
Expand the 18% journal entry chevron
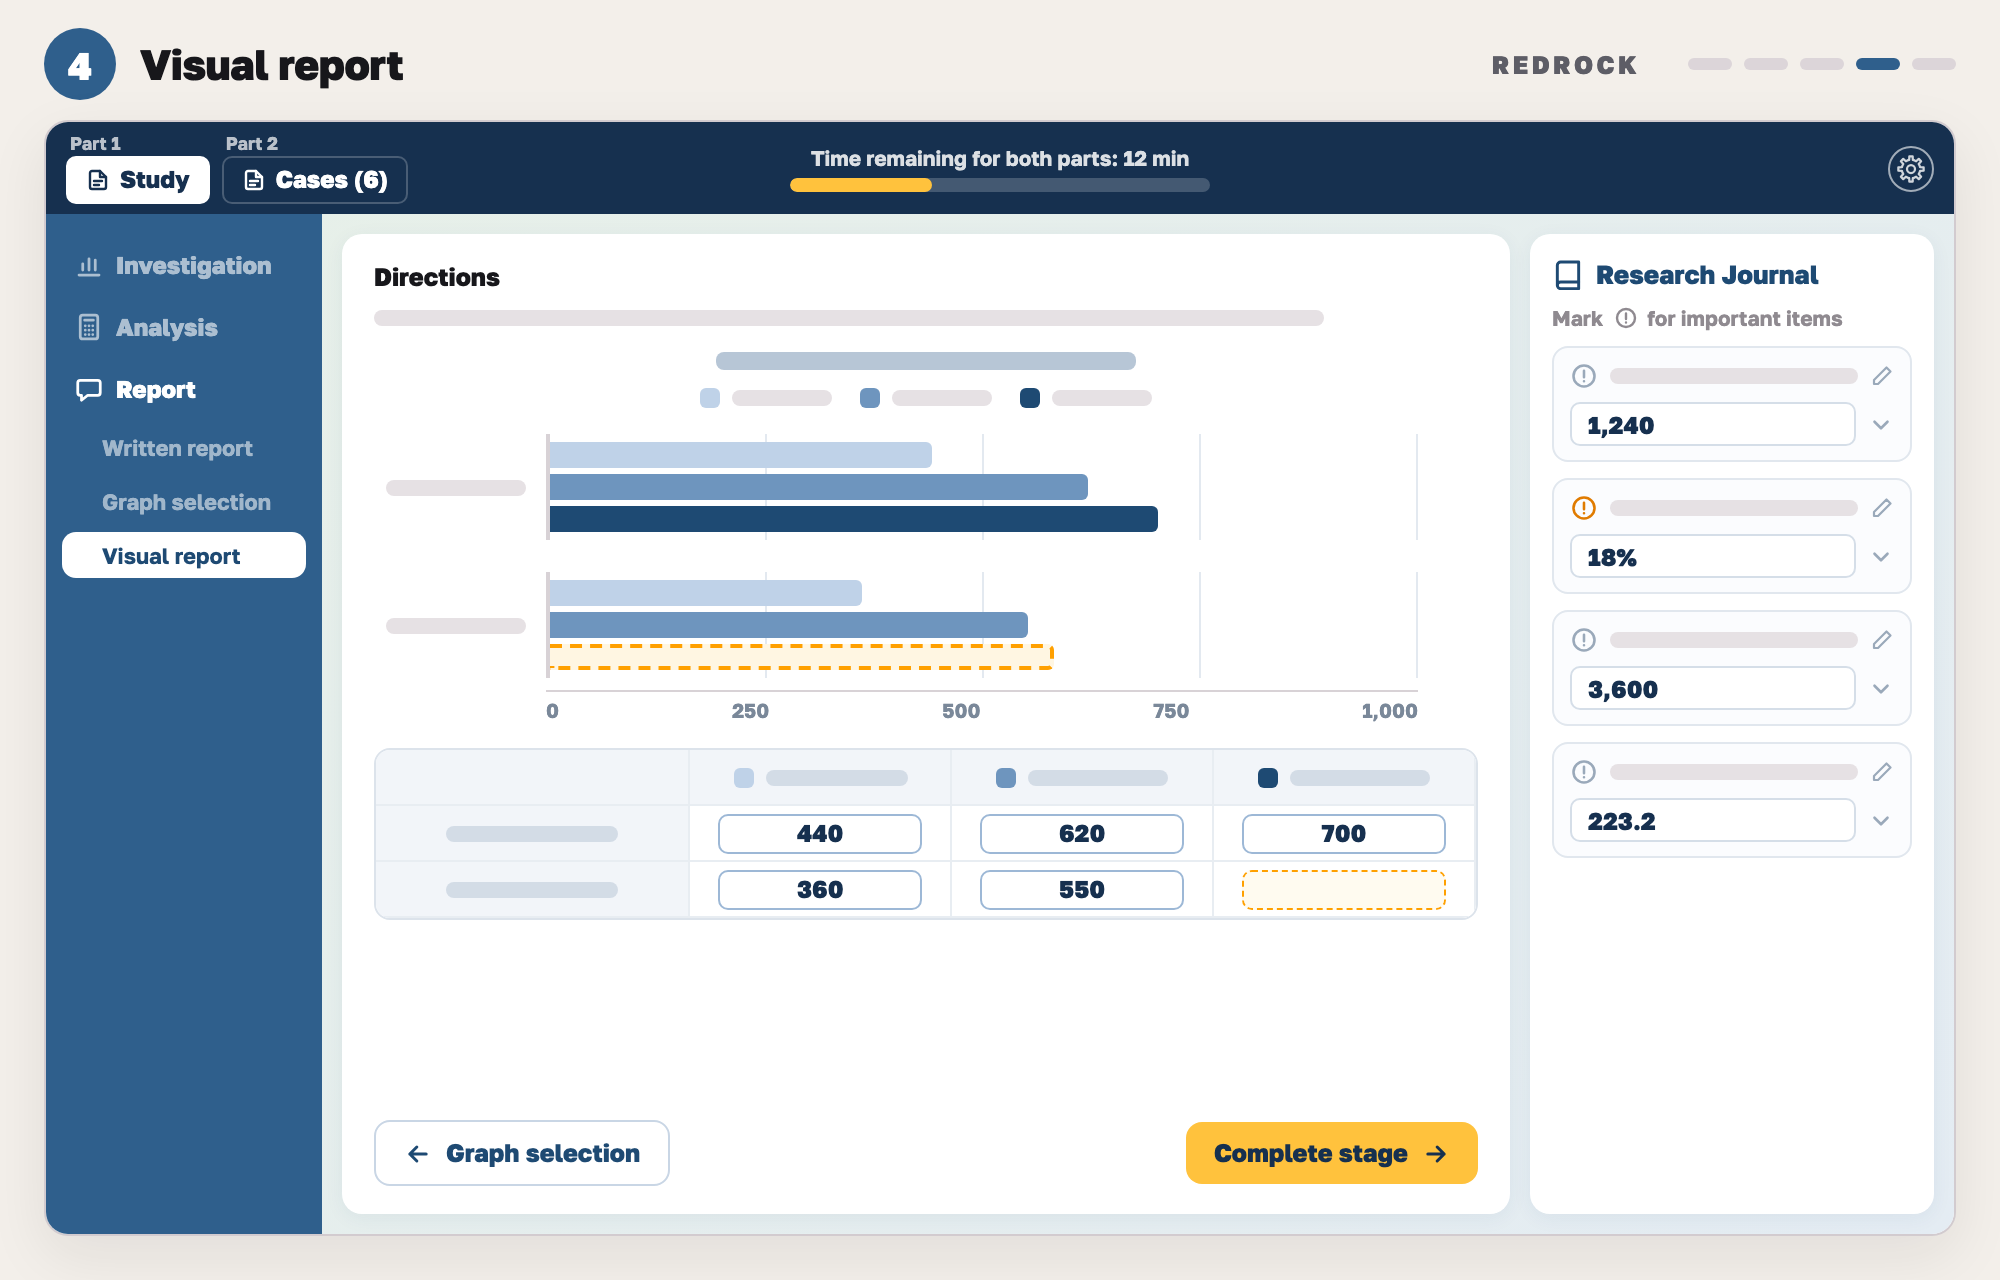(1881, 557)
